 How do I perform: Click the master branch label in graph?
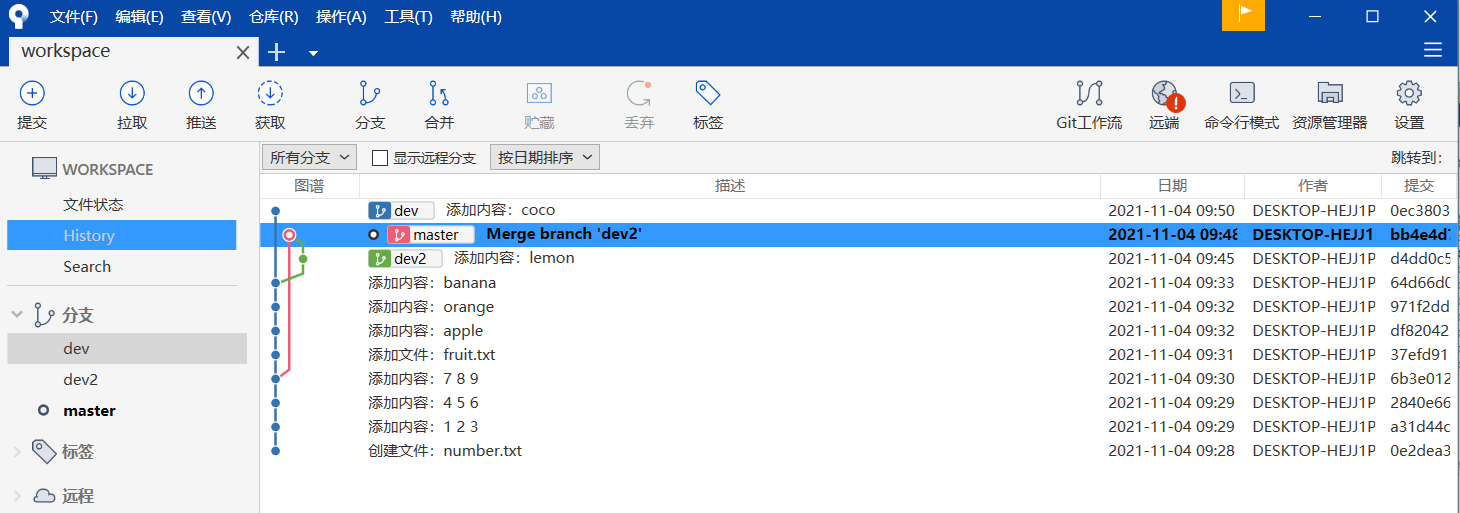(430, 235)
